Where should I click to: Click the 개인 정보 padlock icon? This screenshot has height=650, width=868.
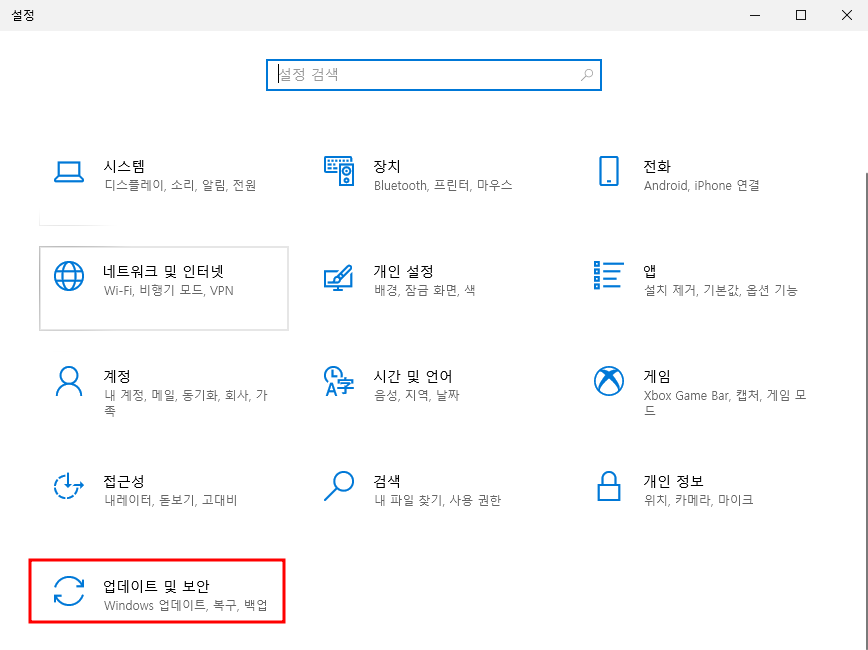click(x=610, y=488)
